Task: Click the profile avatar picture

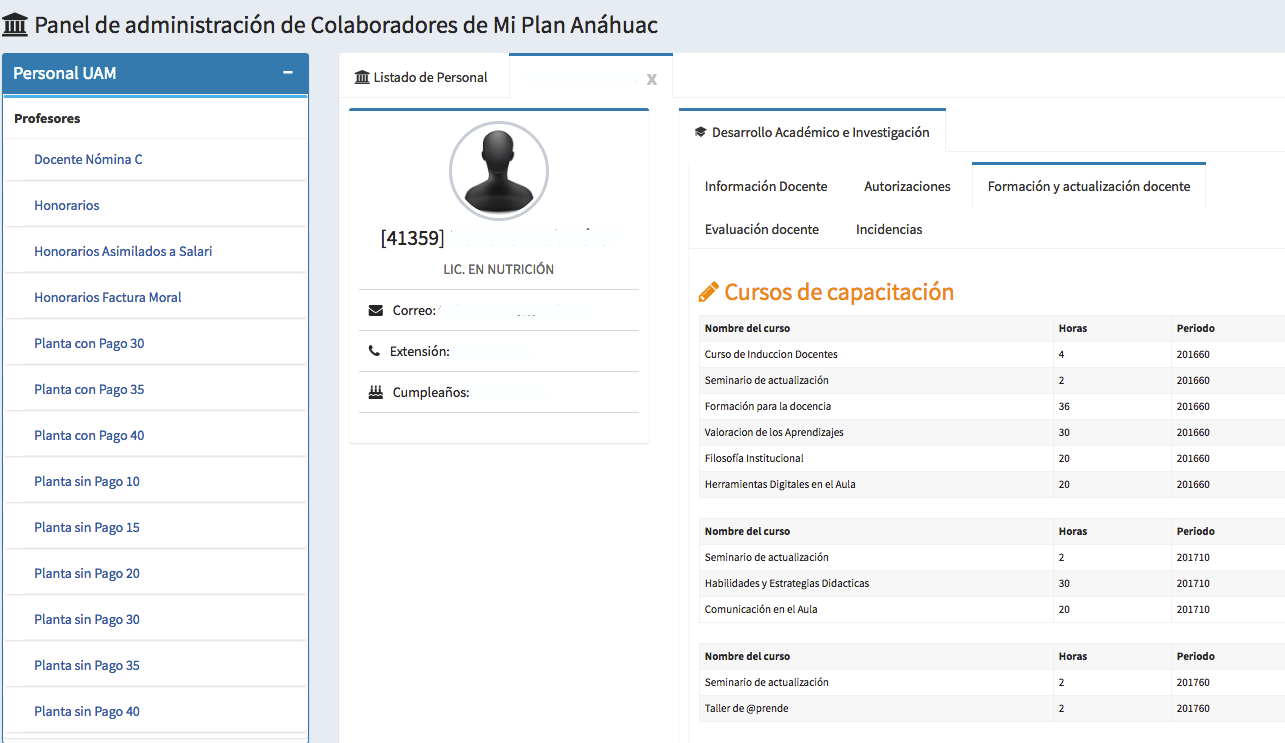Action: [x=498, y=171]
